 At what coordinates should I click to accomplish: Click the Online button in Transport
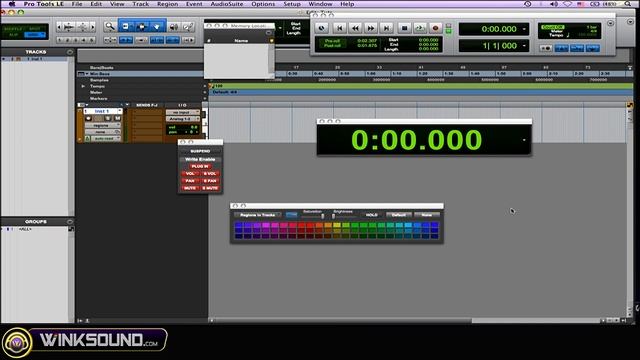(x=322, y=28)
